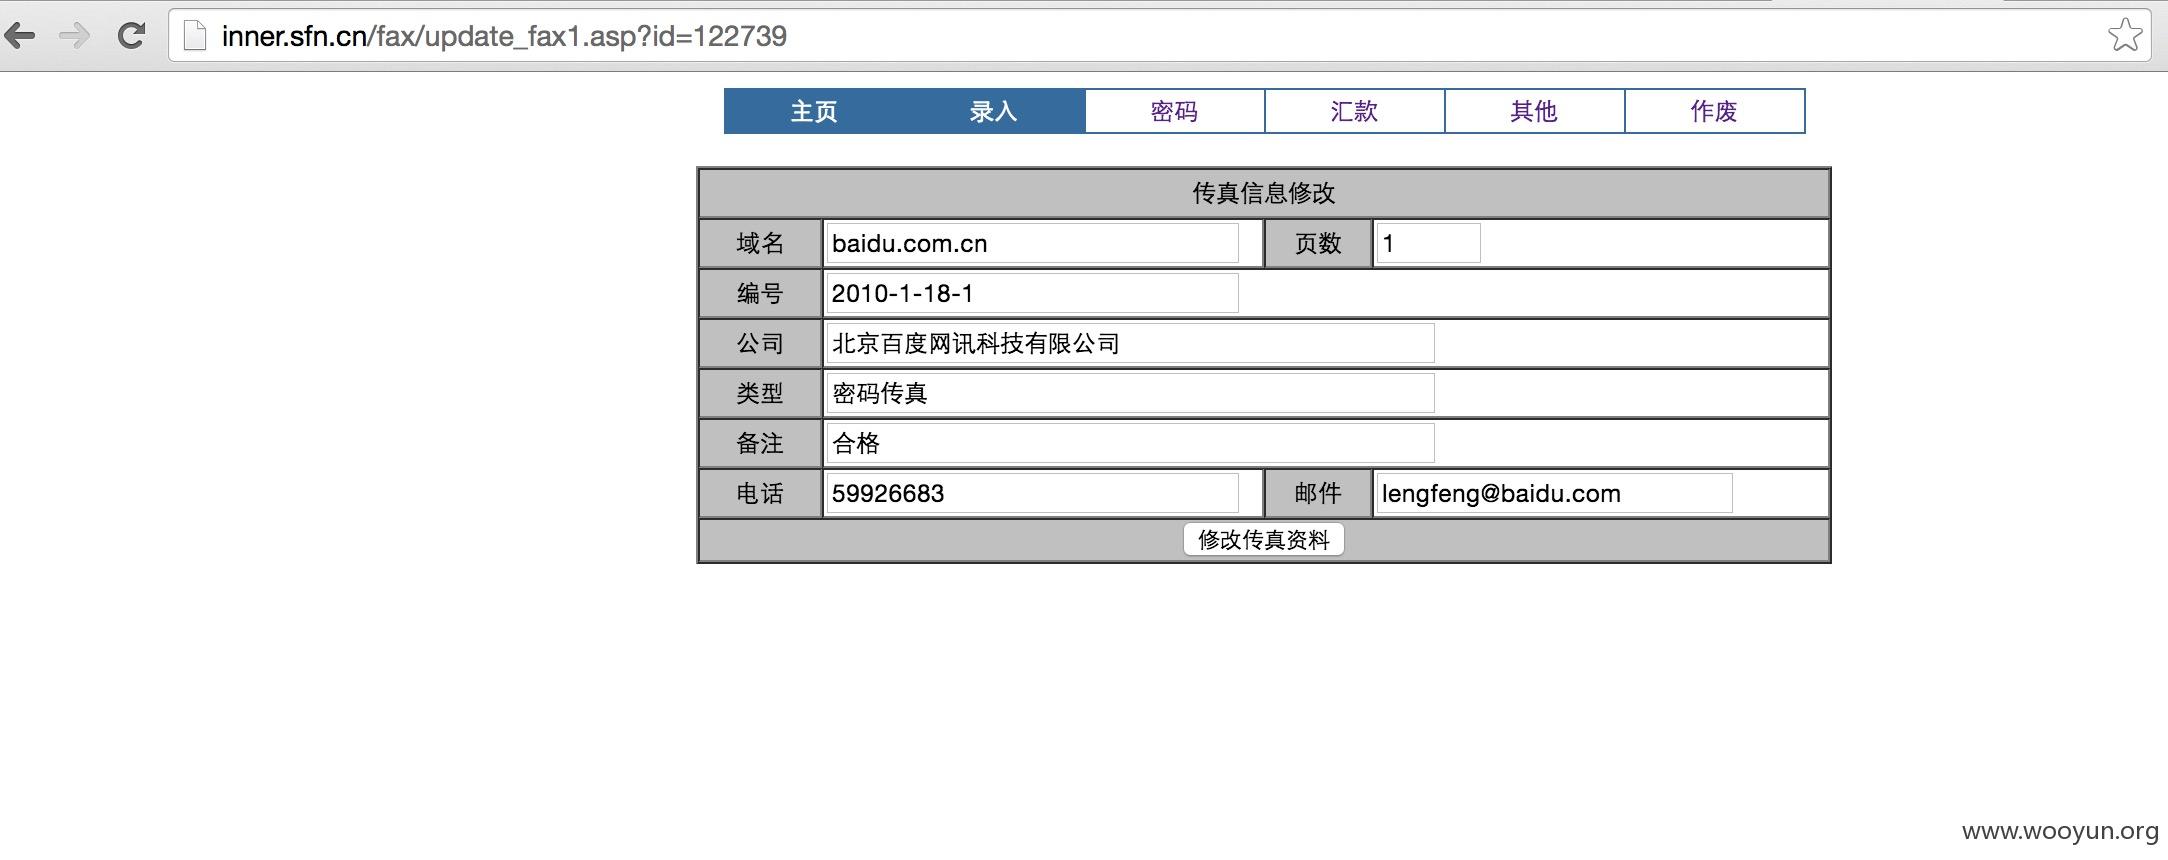Click the 传真信息修改 table header
Image resolution: width=2168 pixels, height=860 pixels.
pyautogui.click(x=1264, y=193)
